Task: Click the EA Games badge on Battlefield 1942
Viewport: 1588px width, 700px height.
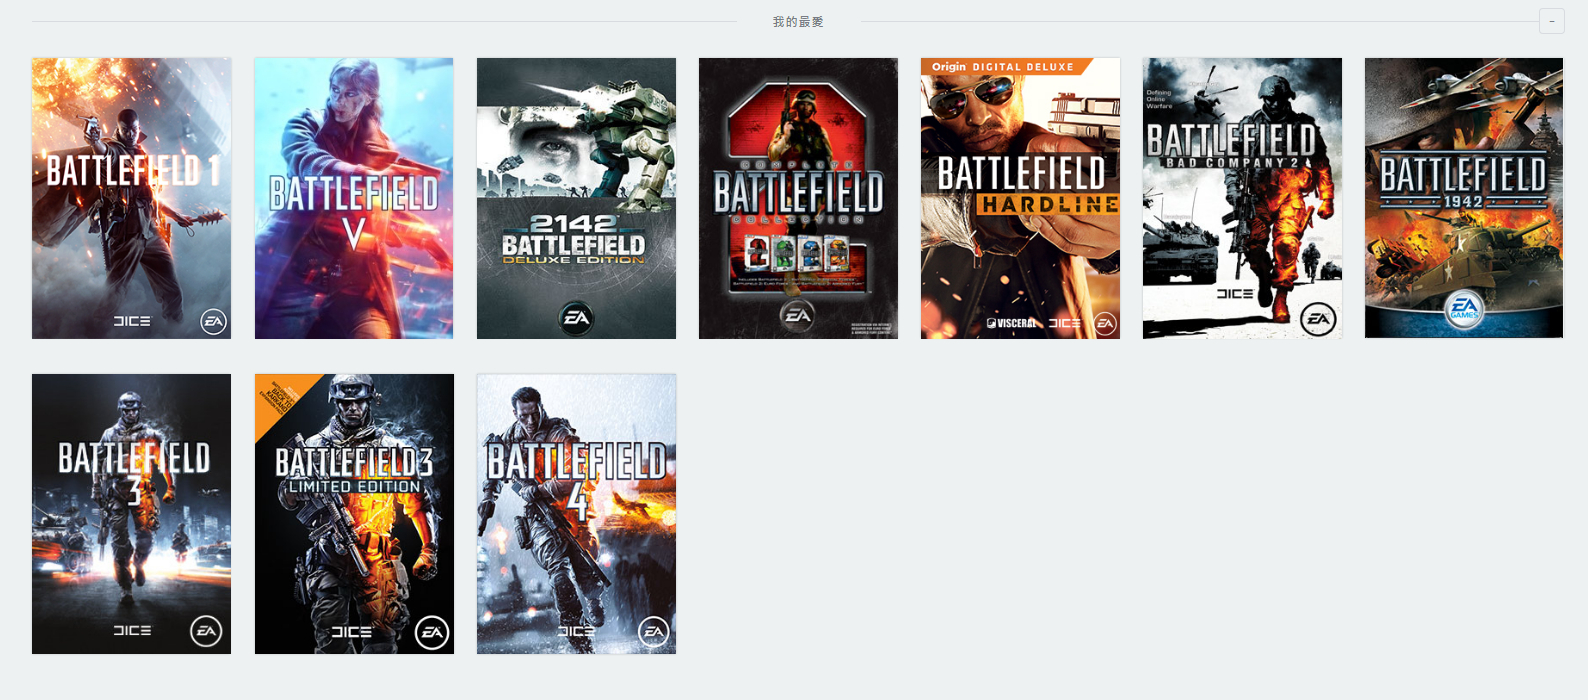Action: (x=1464, y=308)
